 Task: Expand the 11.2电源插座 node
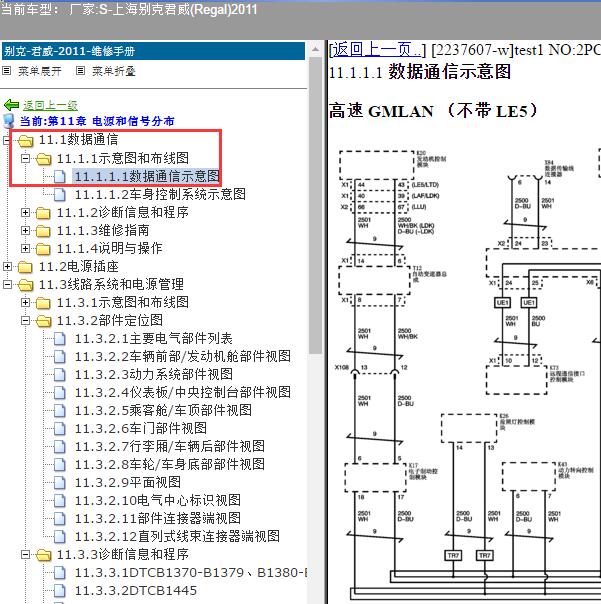click(7, 266)
